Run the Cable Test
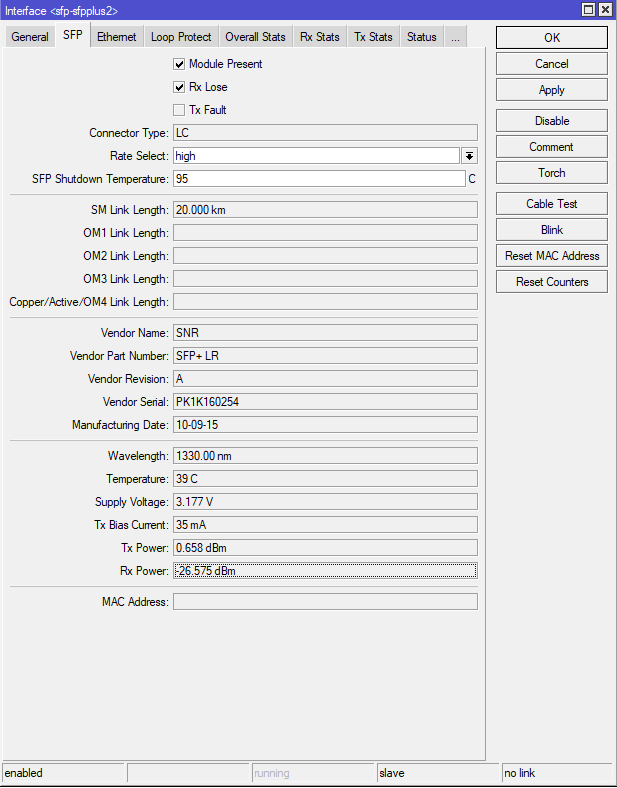Viewport: 617px width, 788px height. [x=551, y=204]
